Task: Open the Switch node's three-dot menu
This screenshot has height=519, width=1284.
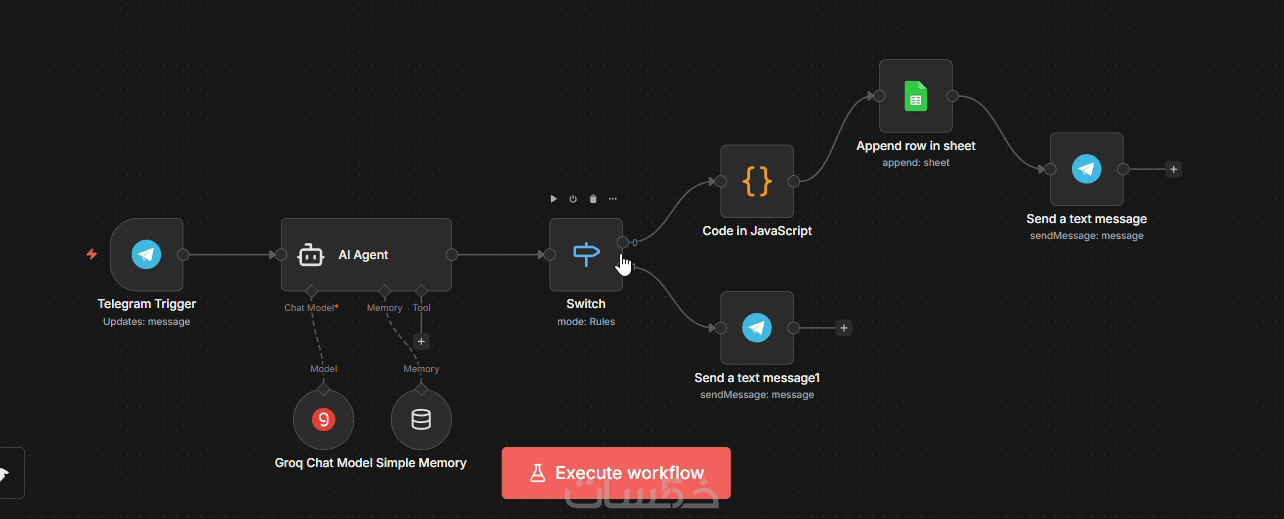Action: pyautogui.click(x=613, y=199)
